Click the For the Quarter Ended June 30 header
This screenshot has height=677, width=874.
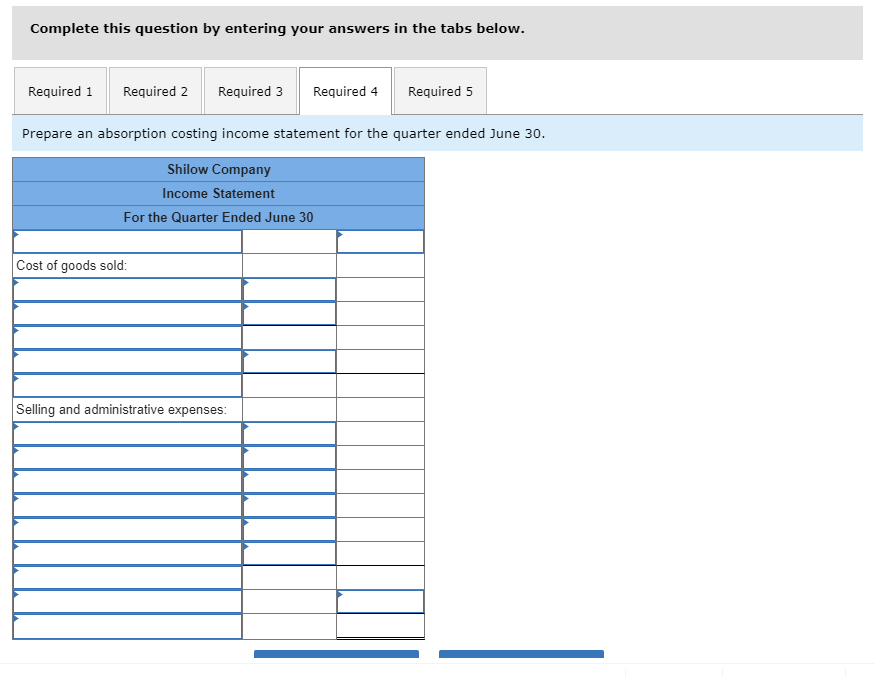218,217
